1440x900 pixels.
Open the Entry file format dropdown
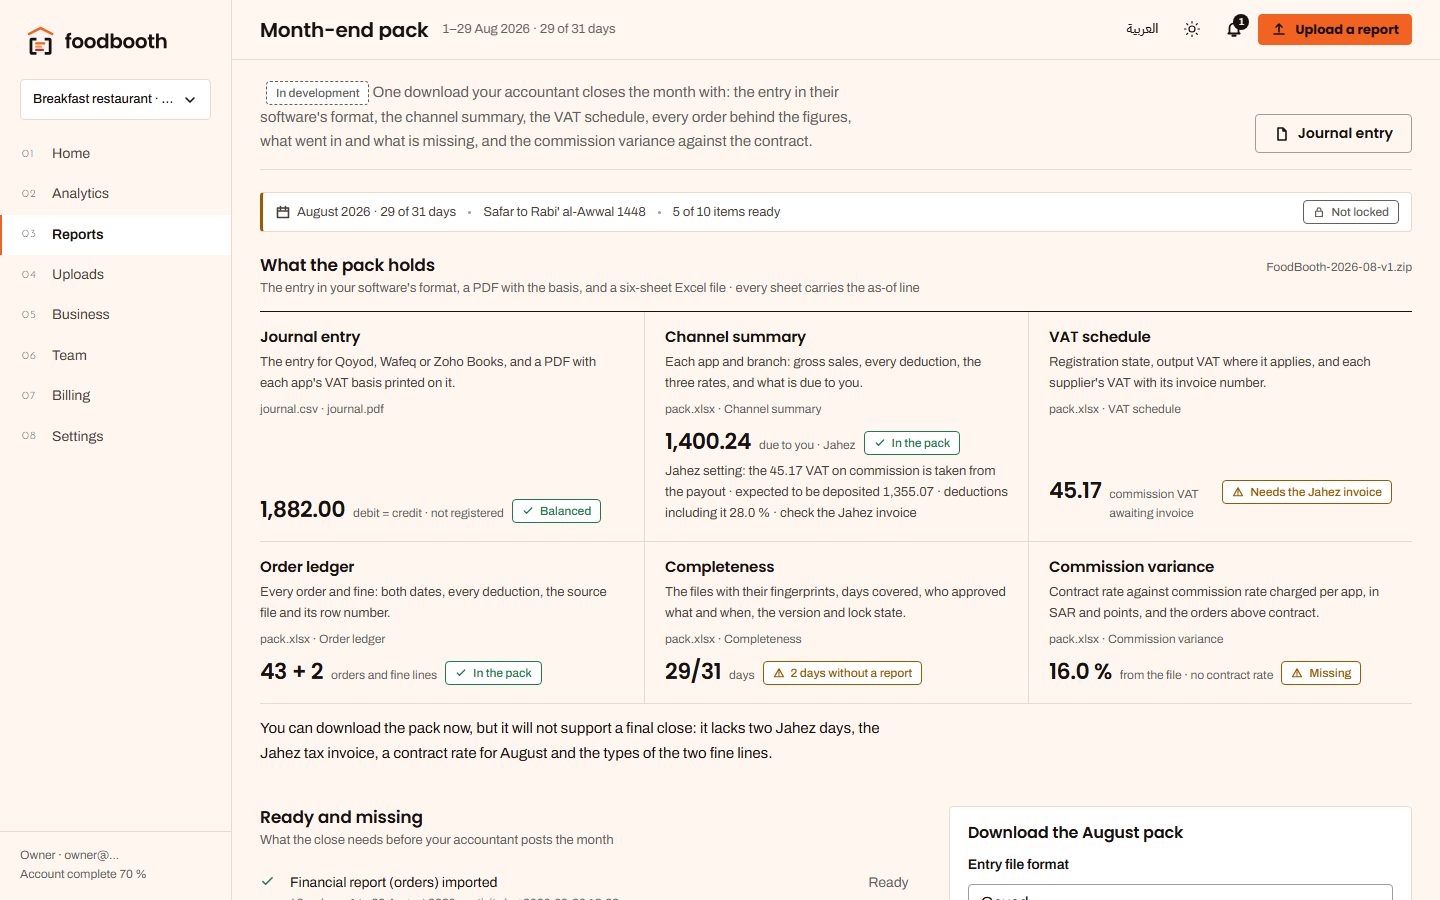1180,892
